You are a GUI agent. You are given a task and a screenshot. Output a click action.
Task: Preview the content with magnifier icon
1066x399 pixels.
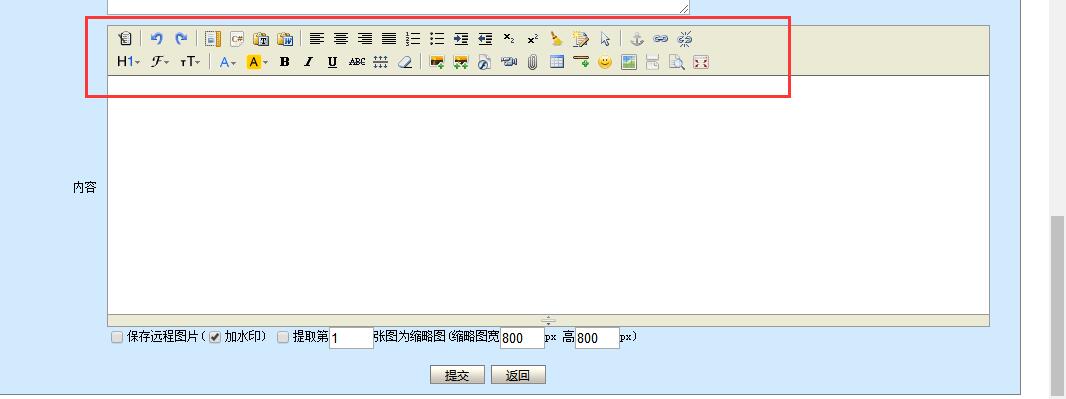pyautogui.click(x=676, y=62)
